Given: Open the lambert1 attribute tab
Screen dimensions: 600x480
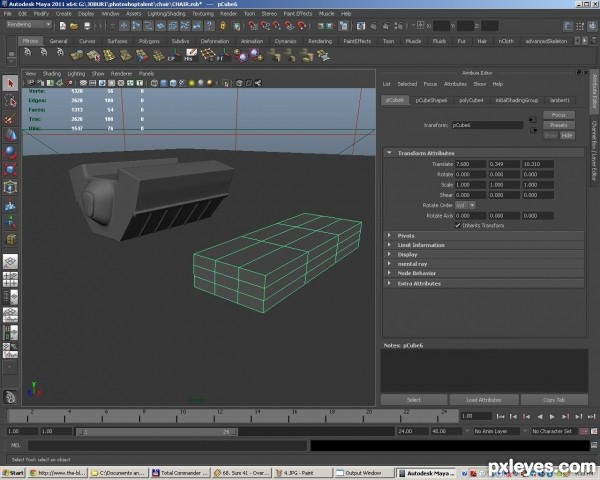Looking at the screenshot, I should pyautogui.click(x=560, y=100).
